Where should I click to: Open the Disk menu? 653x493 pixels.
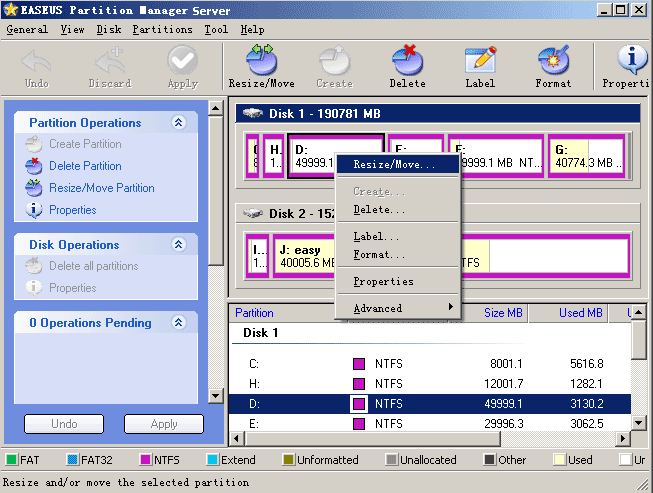109,30
